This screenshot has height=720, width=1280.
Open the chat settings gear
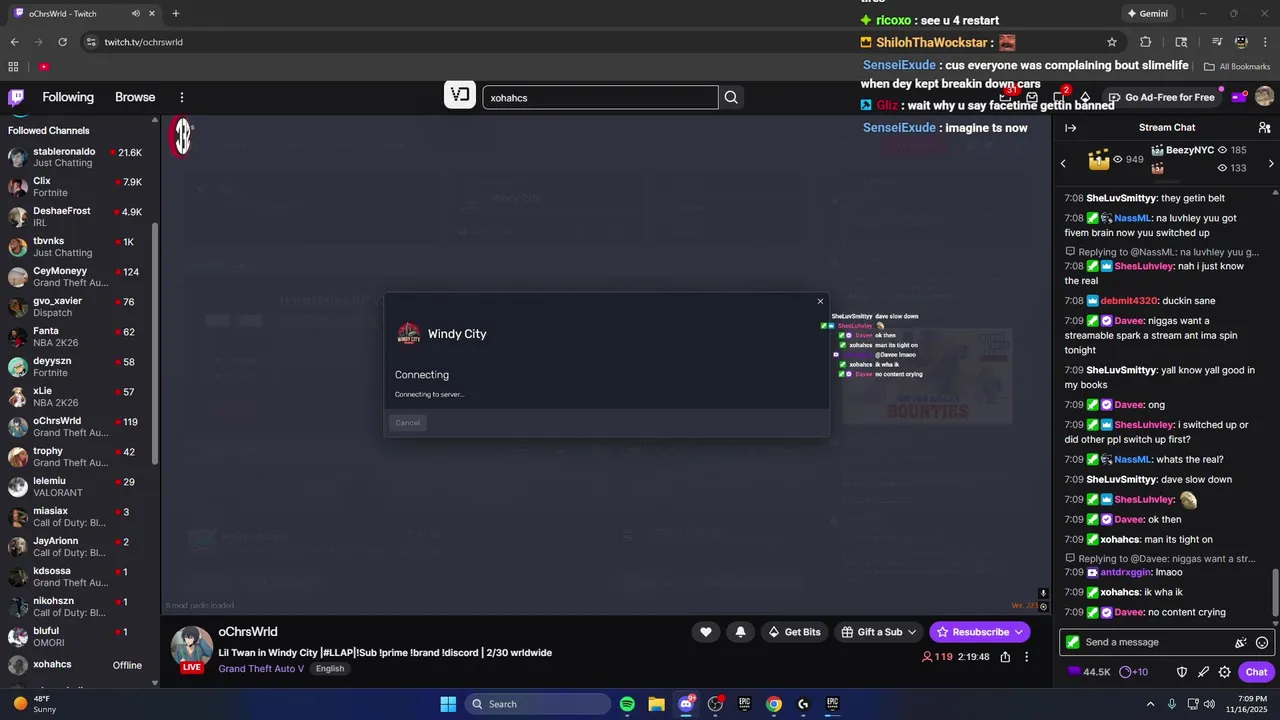click(x=1224, y=672)
